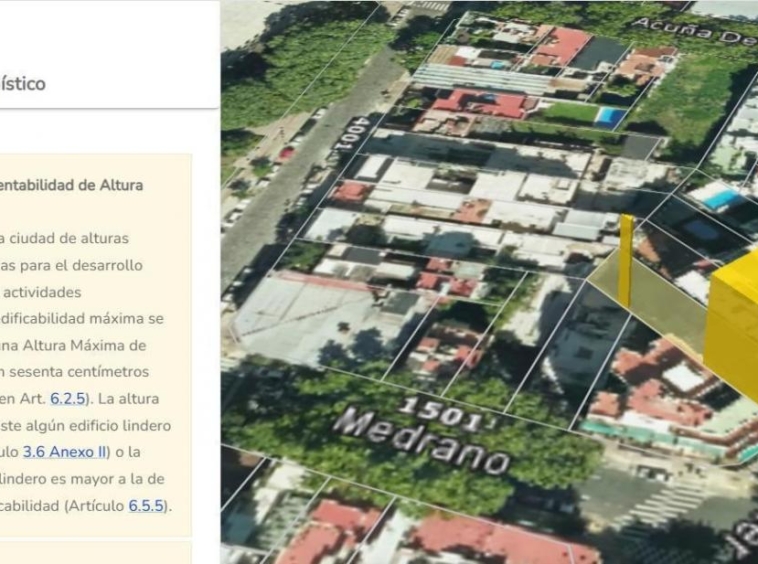This screenshot has height=564, width=758.
Task: Click the heading ending in 'entabilidad de Altura'
Action: click(72, 186)
